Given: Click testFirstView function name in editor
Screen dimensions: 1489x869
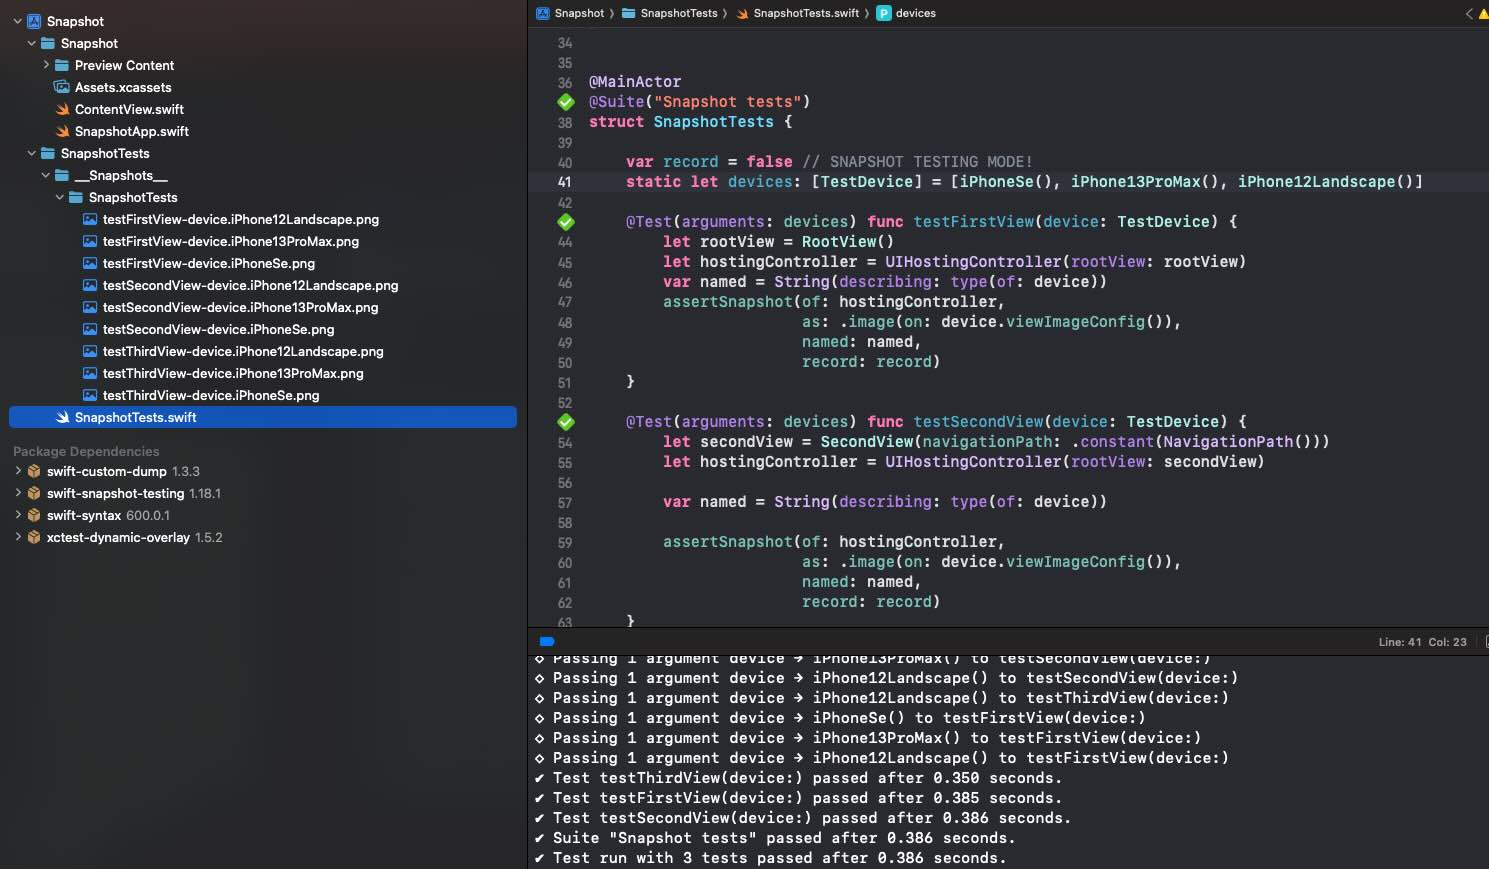Looking at the screenshot, I should point(973,222).
